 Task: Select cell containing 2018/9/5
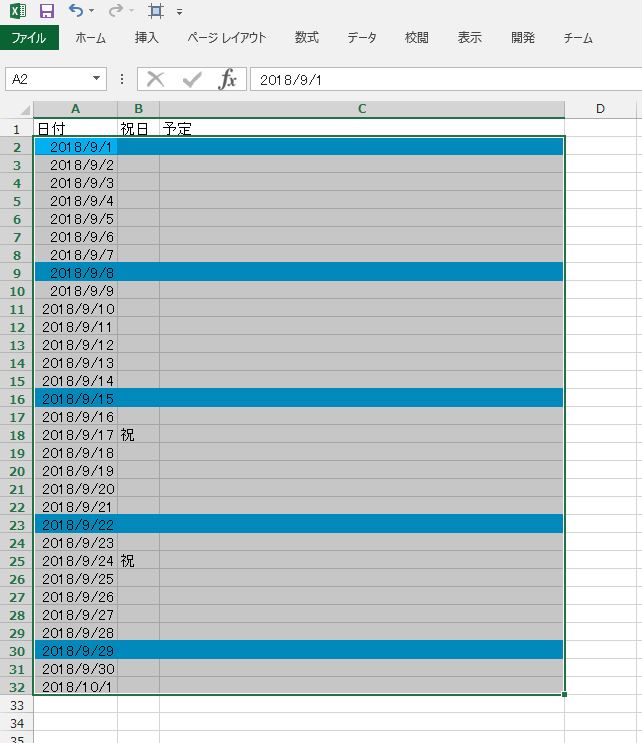click(x=76, y=219)
